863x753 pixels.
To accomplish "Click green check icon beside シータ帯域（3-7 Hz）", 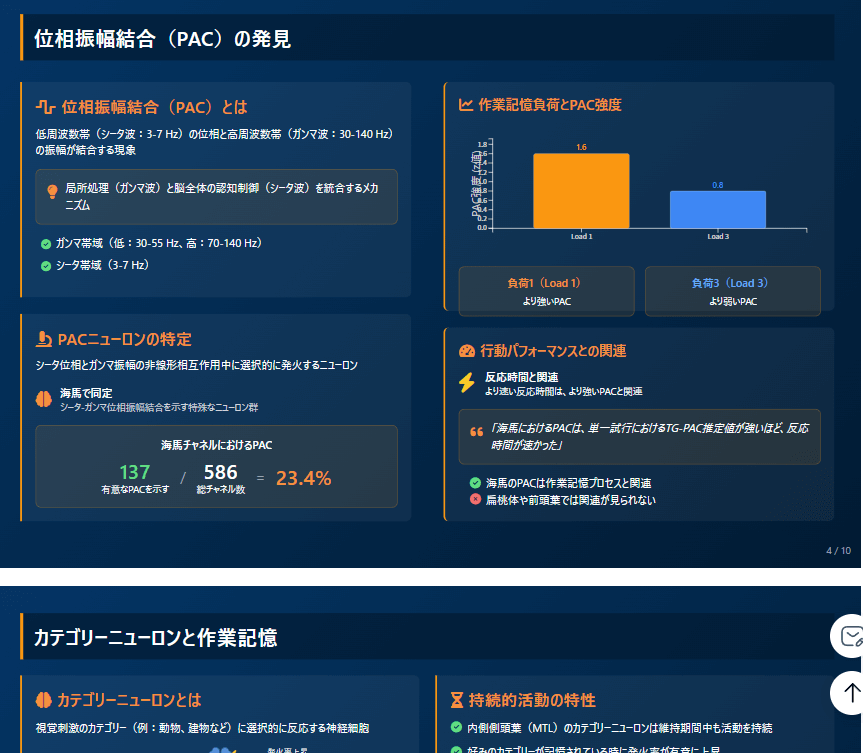I will click(x=46, y=266).
